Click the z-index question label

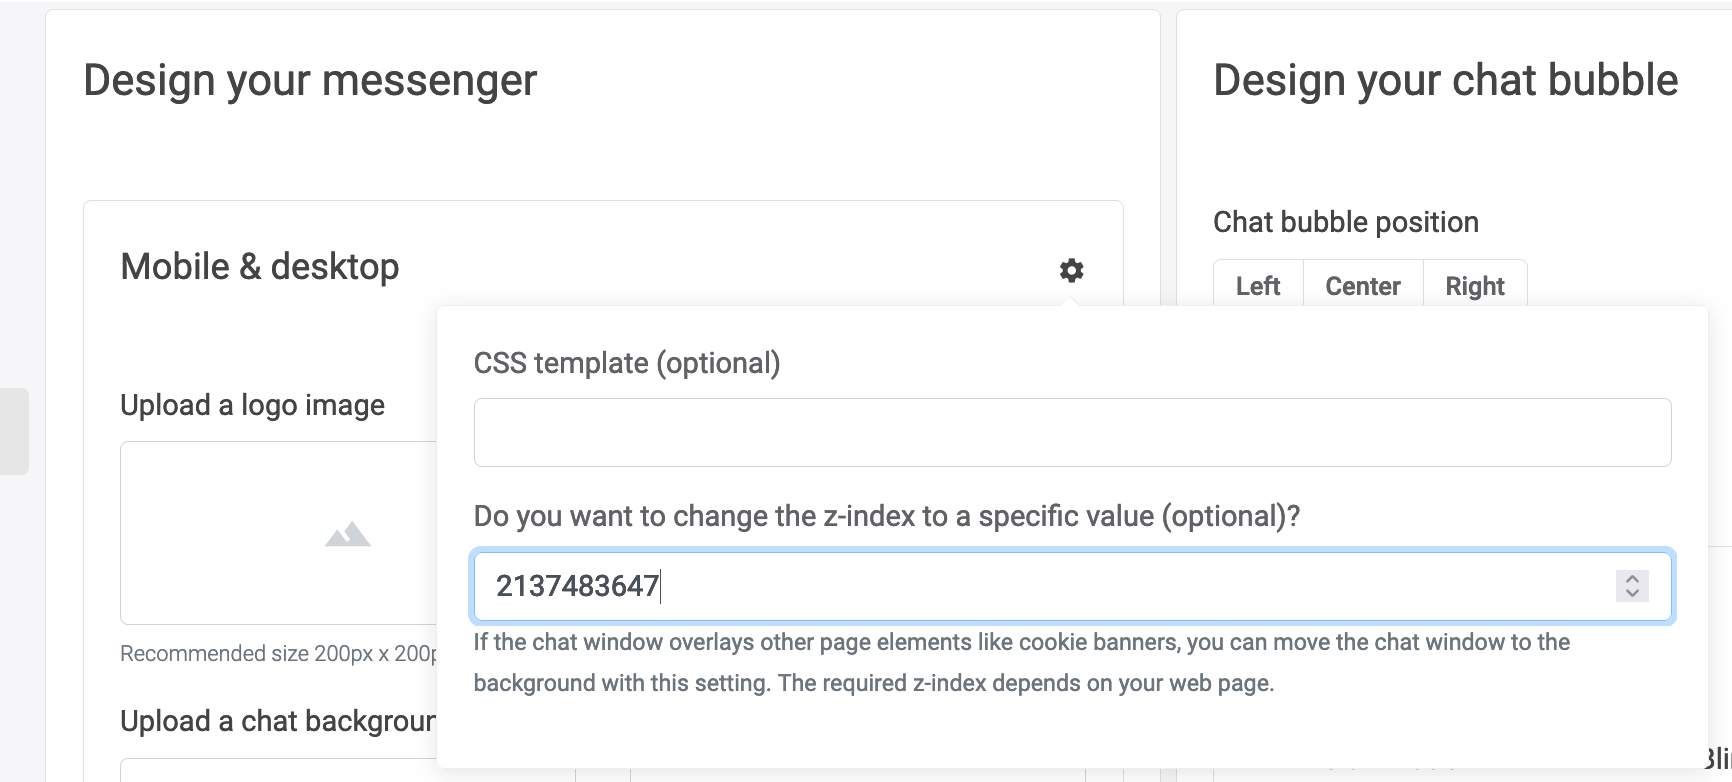(x=886, y=516)
